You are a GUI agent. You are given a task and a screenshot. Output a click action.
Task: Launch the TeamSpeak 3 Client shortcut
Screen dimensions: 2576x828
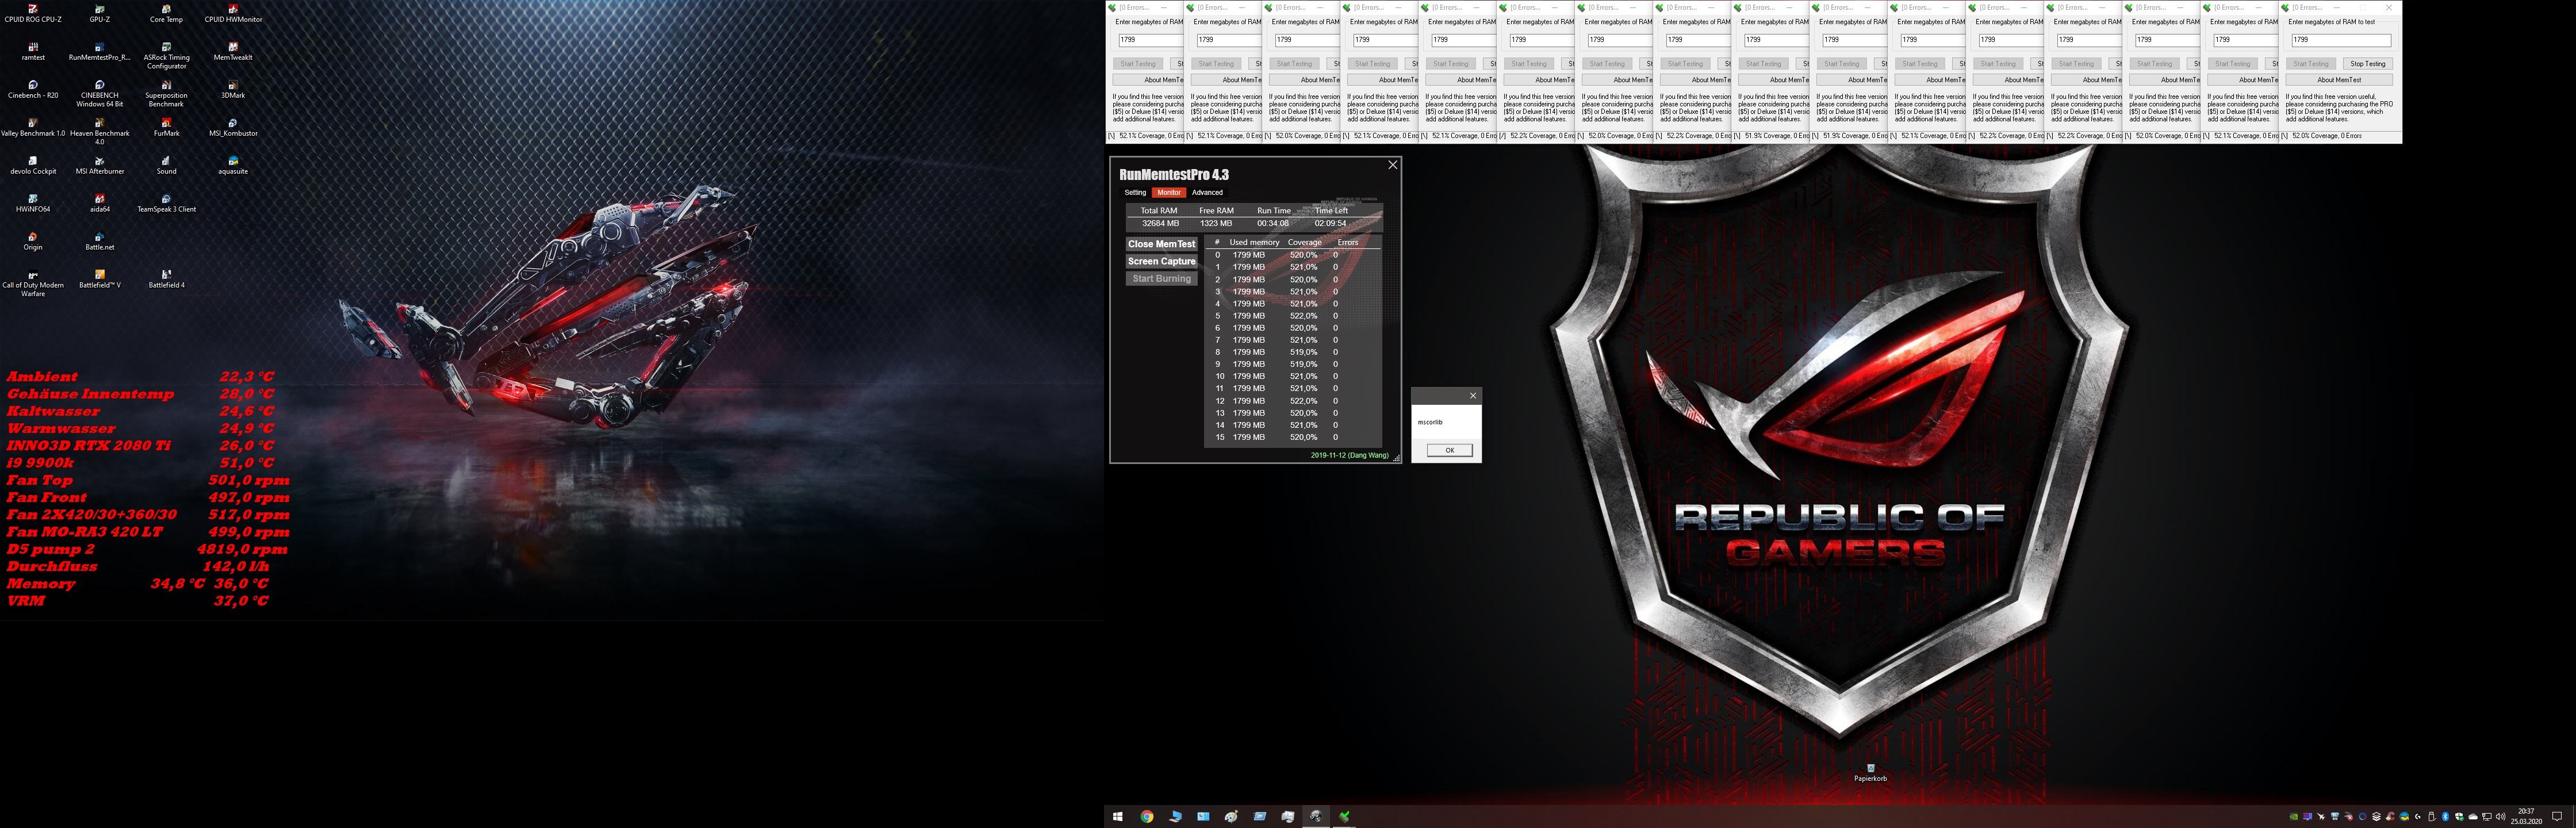click(166, 203)
